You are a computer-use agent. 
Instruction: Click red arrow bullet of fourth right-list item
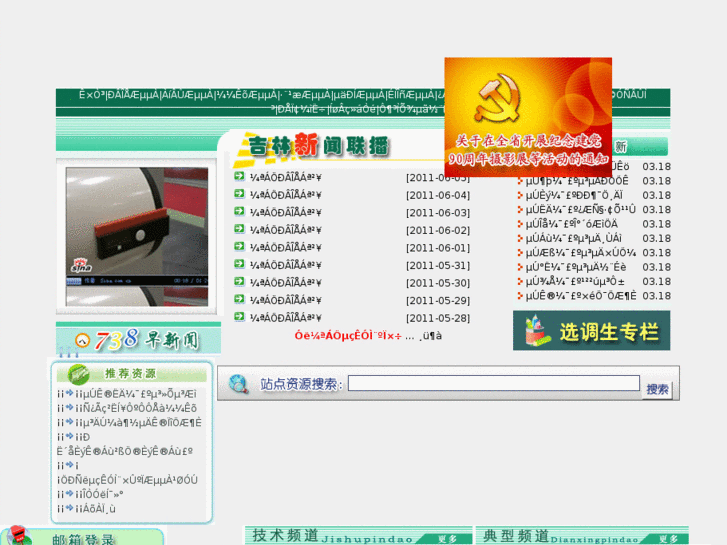520,209
